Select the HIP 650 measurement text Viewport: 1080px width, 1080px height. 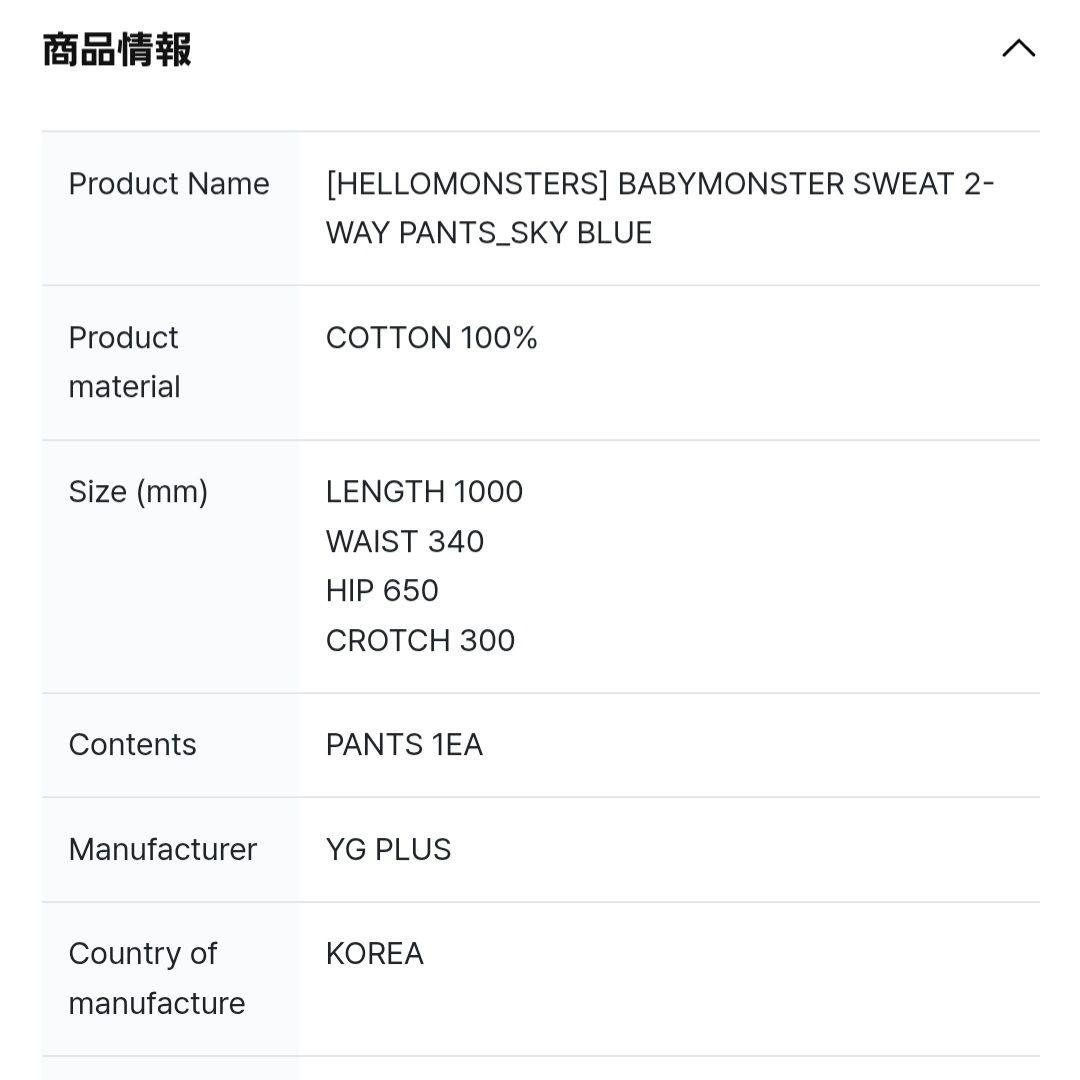click(x=382, y=590)
